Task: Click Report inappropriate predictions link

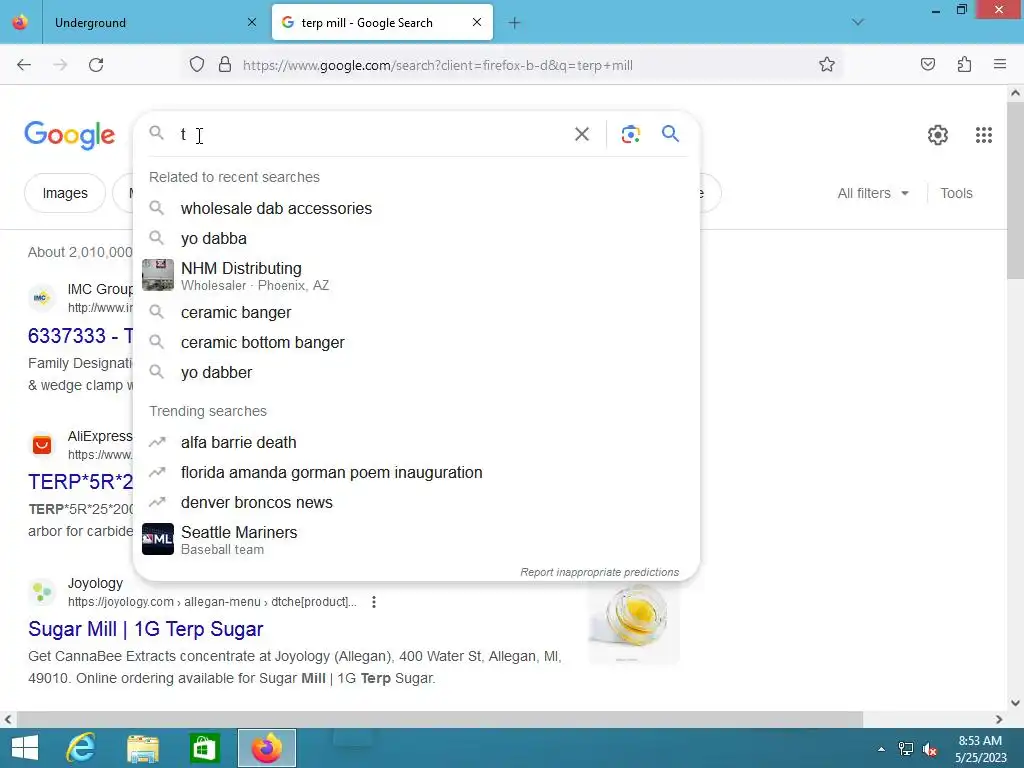Action: (x=600, y=572)
